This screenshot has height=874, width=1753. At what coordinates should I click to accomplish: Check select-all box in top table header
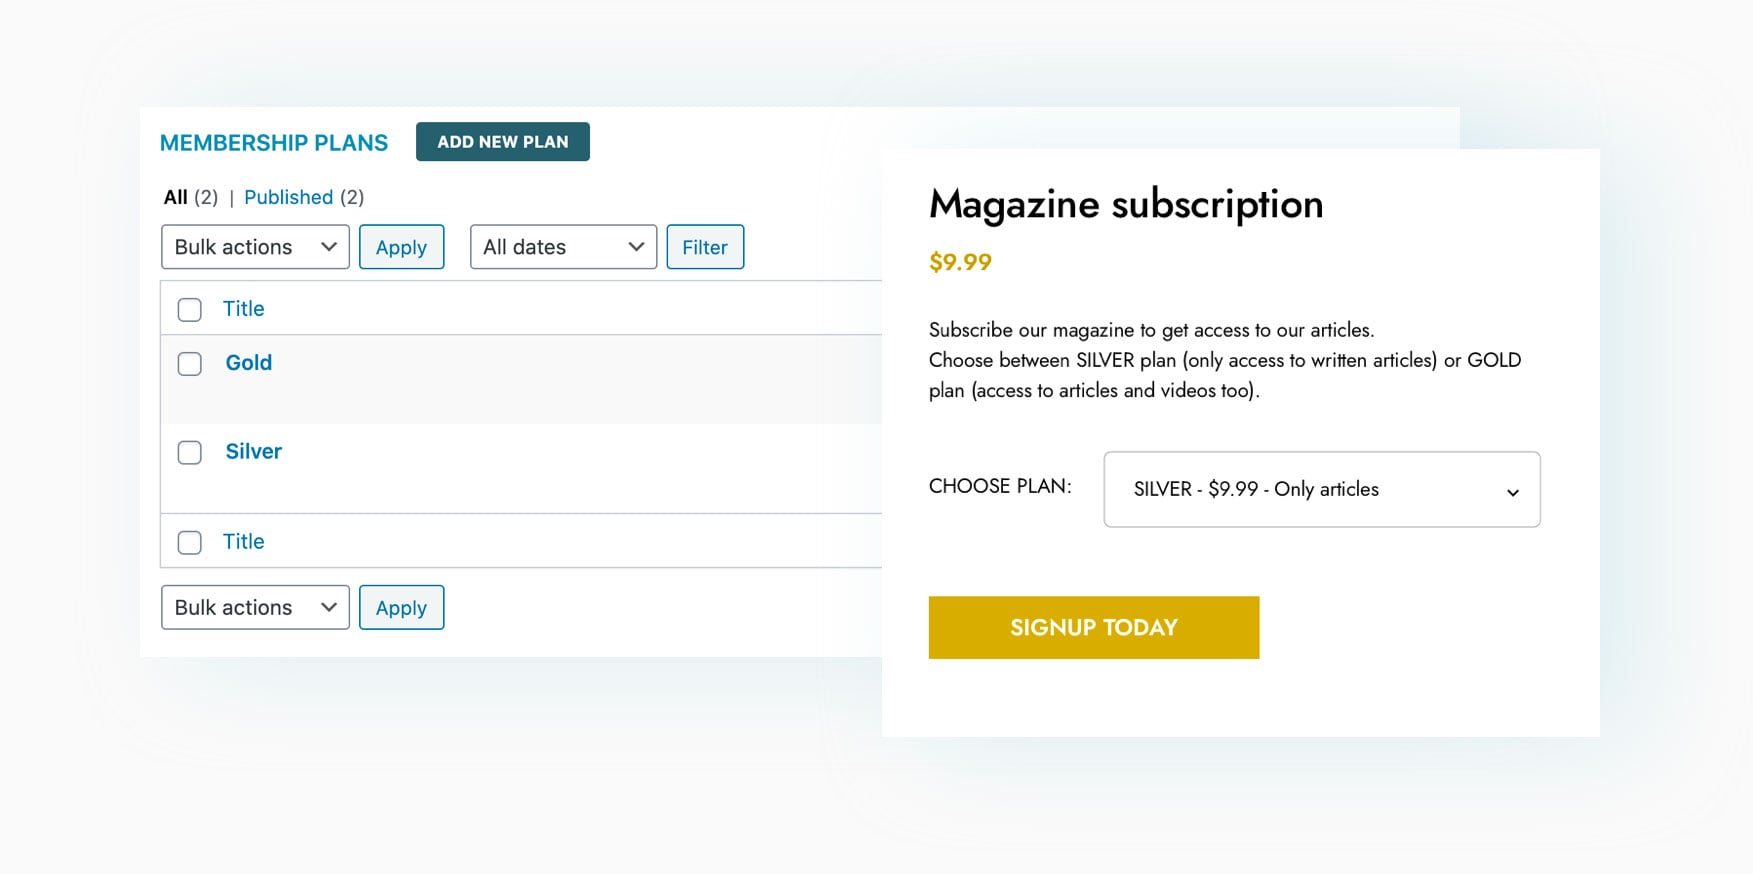pyautogui.click(x=190, y=310)
